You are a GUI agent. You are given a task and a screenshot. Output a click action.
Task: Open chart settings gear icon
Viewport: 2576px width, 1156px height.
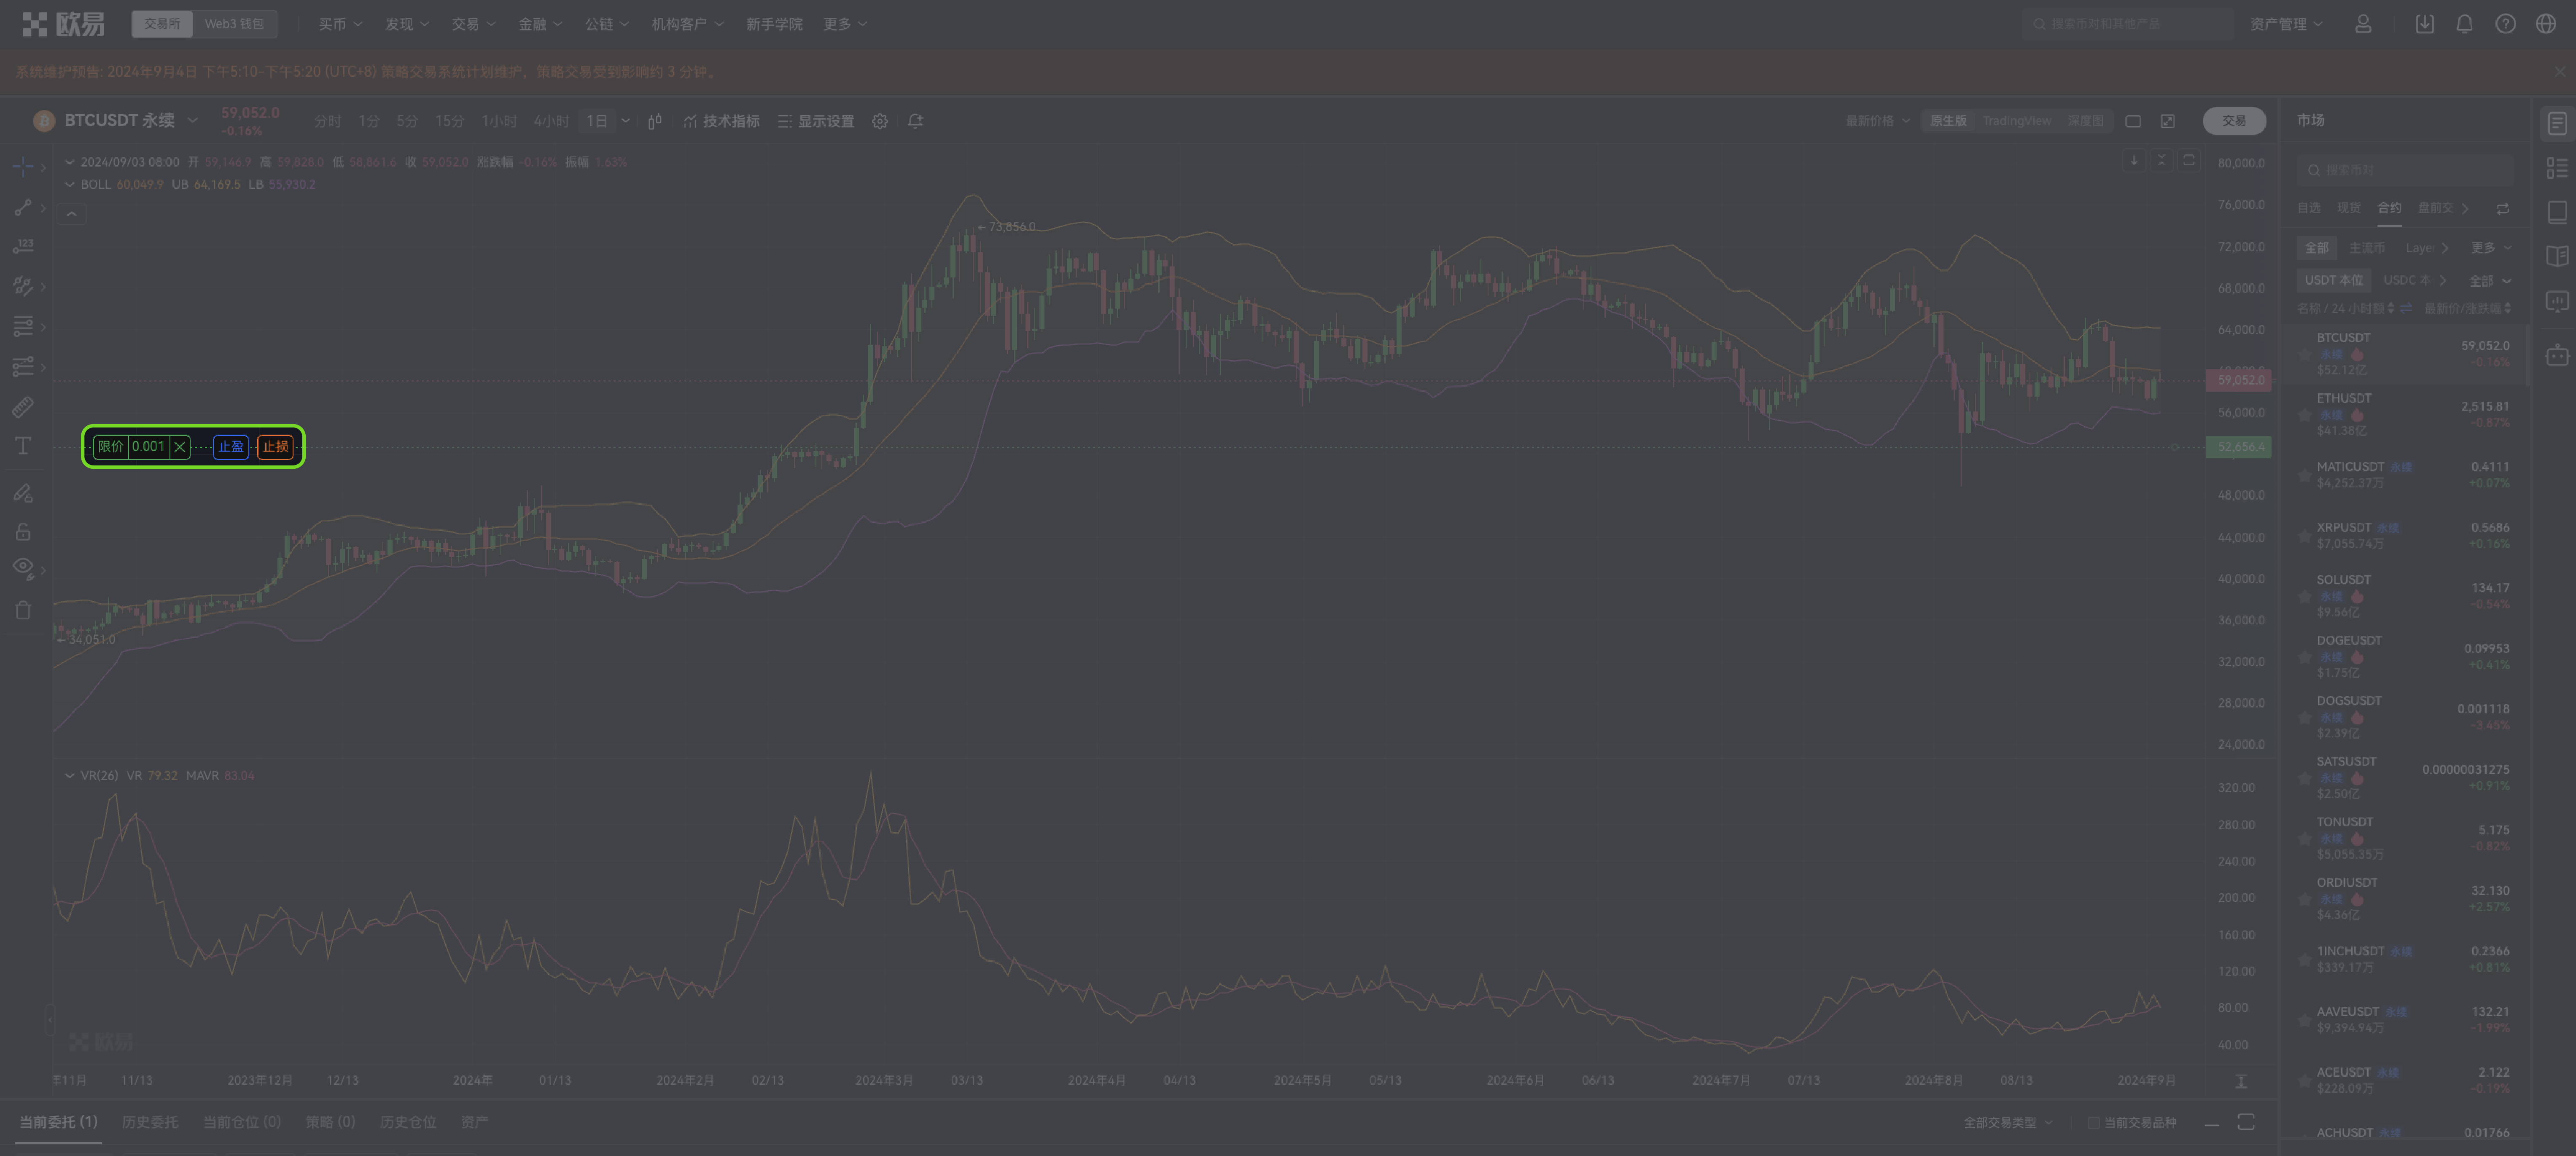click(880, 121)
